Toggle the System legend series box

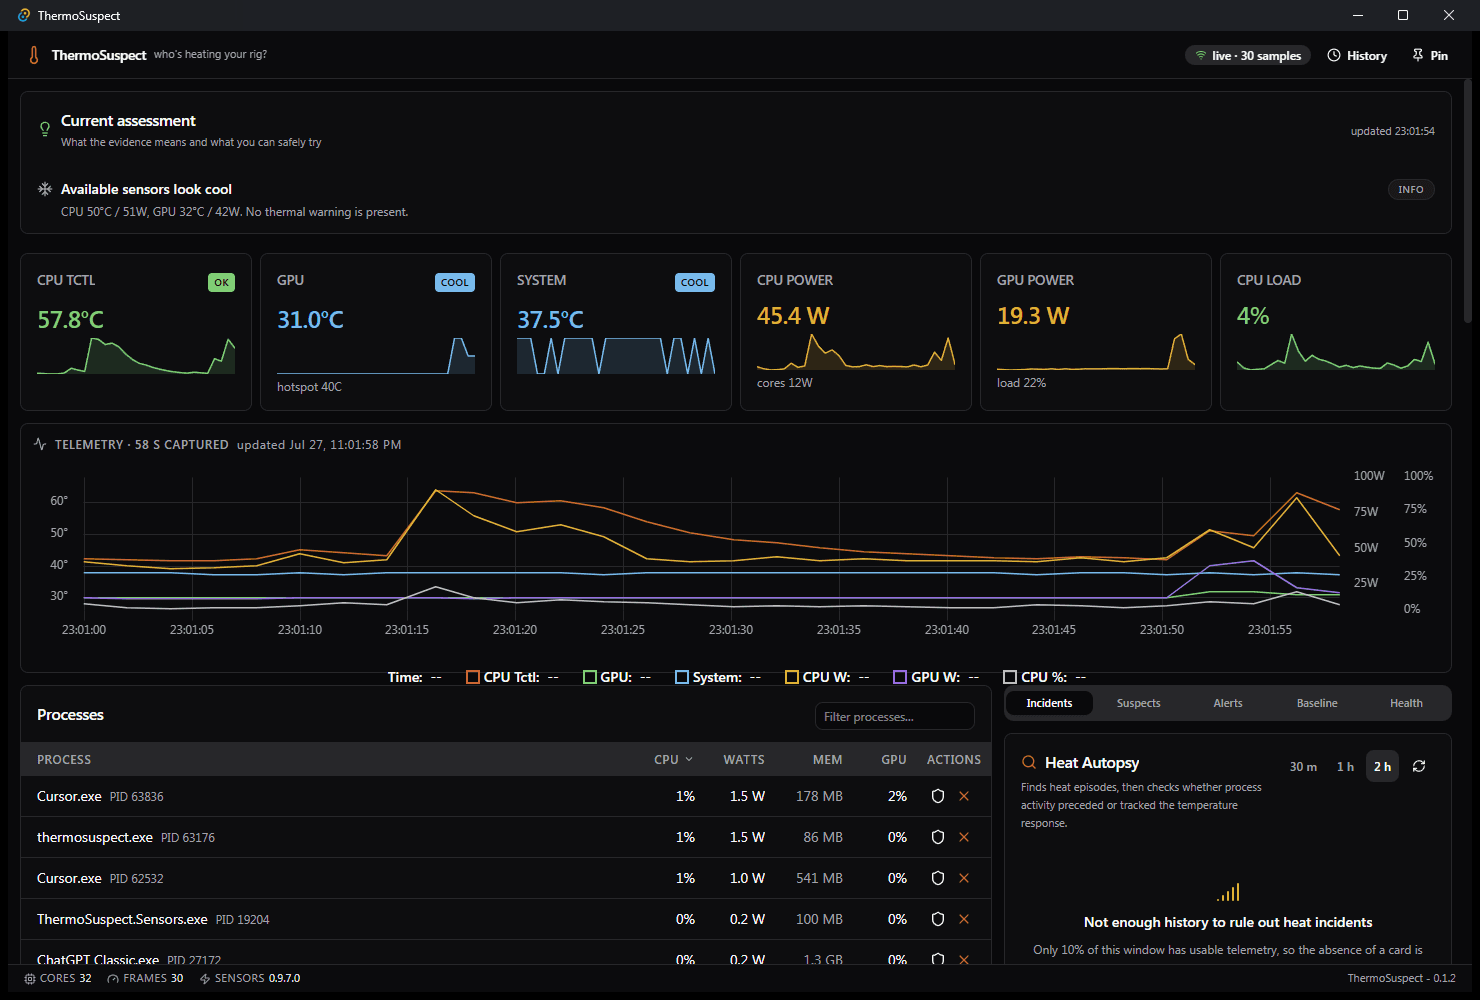pyautogui.click(x=682, y=677)
